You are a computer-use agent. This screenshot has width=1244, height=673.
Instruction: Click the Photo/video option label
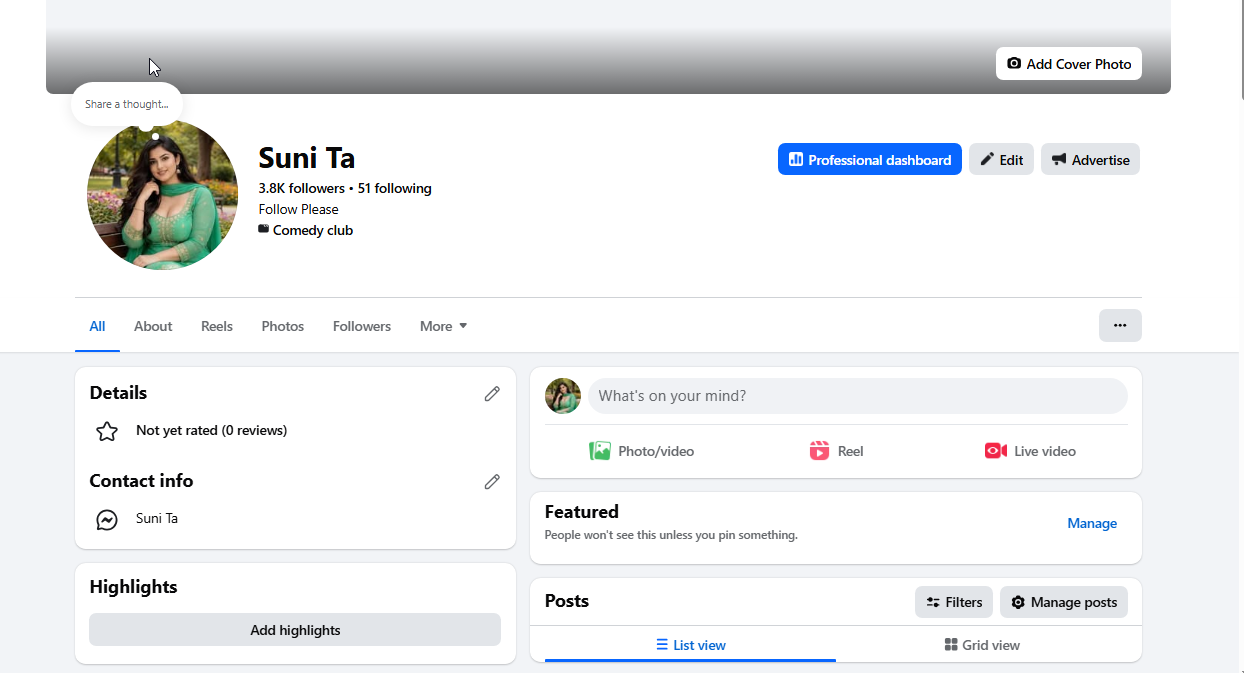point(656,451)
